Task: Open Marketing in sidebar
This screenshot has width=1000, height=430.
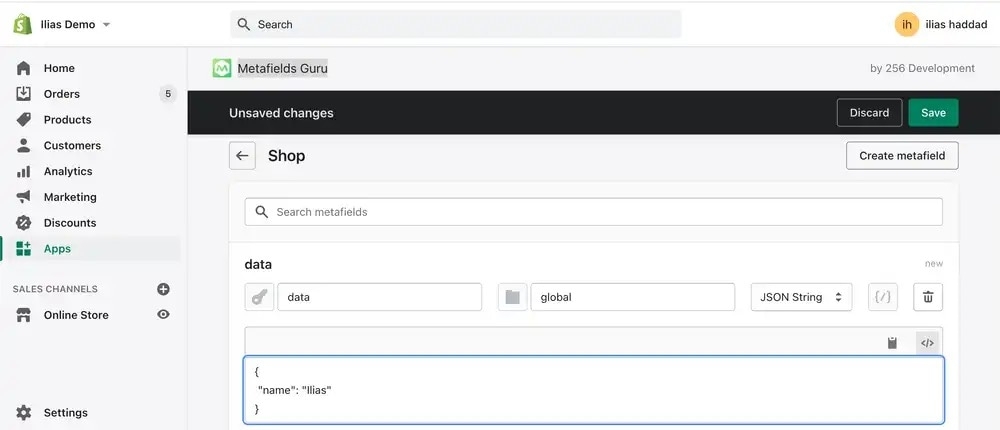Action: click(x=70, y=197)
